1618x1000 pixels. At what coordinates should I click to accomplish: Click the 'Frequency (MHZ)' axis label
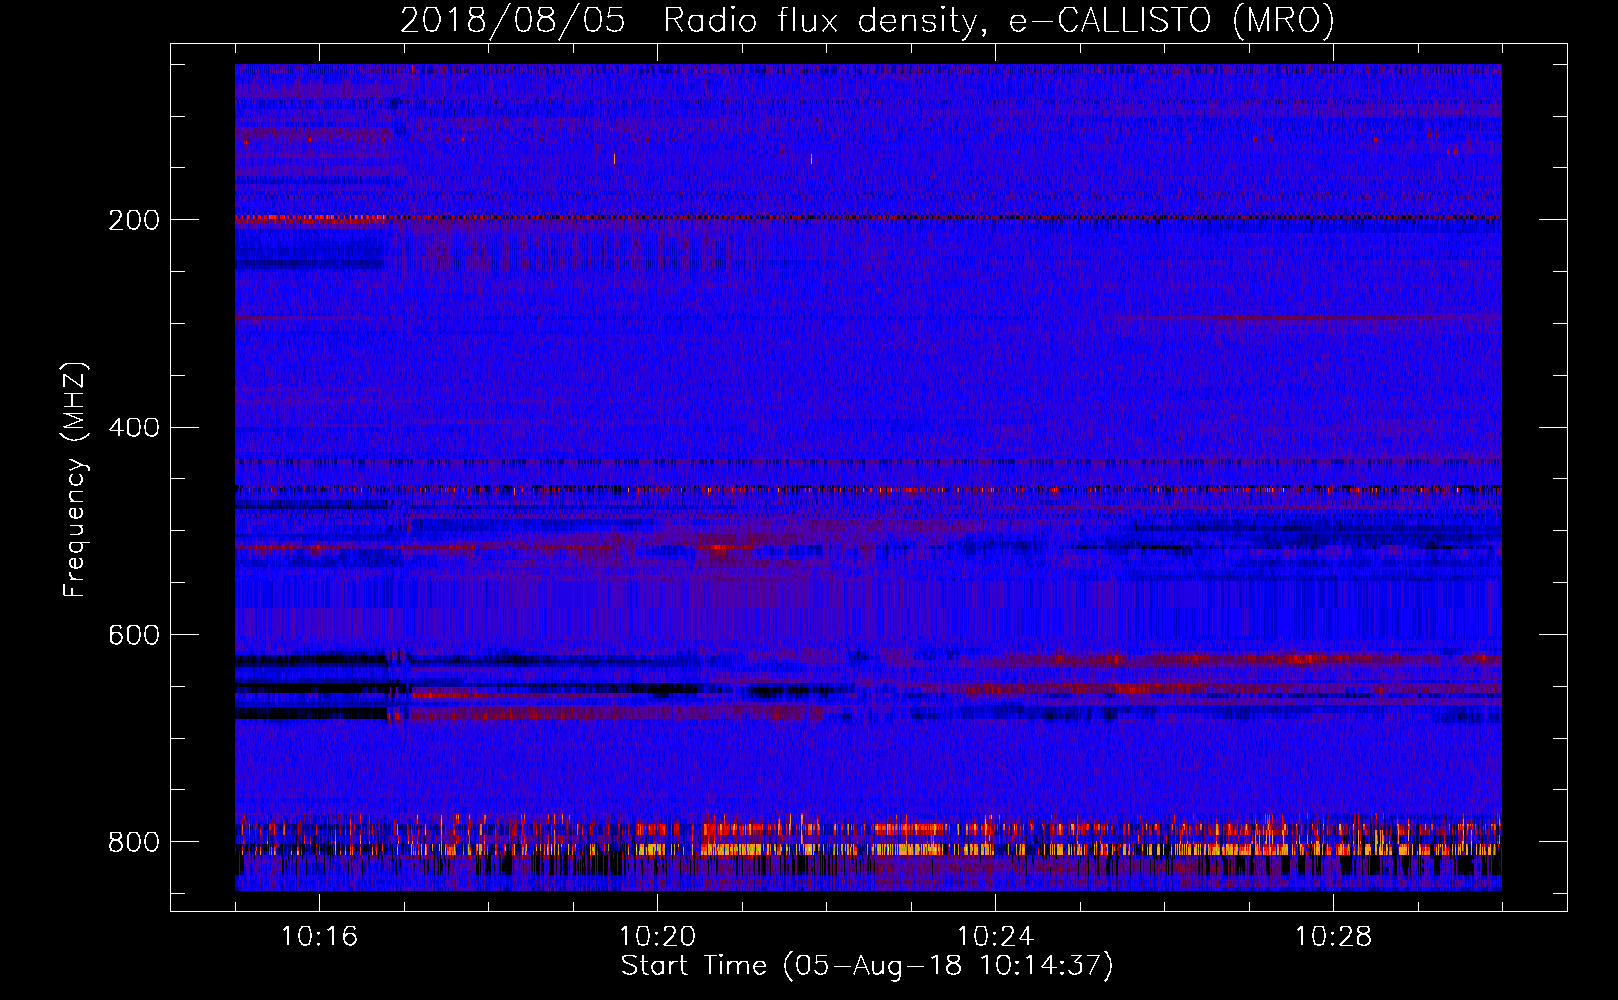[x=75, y=480]
